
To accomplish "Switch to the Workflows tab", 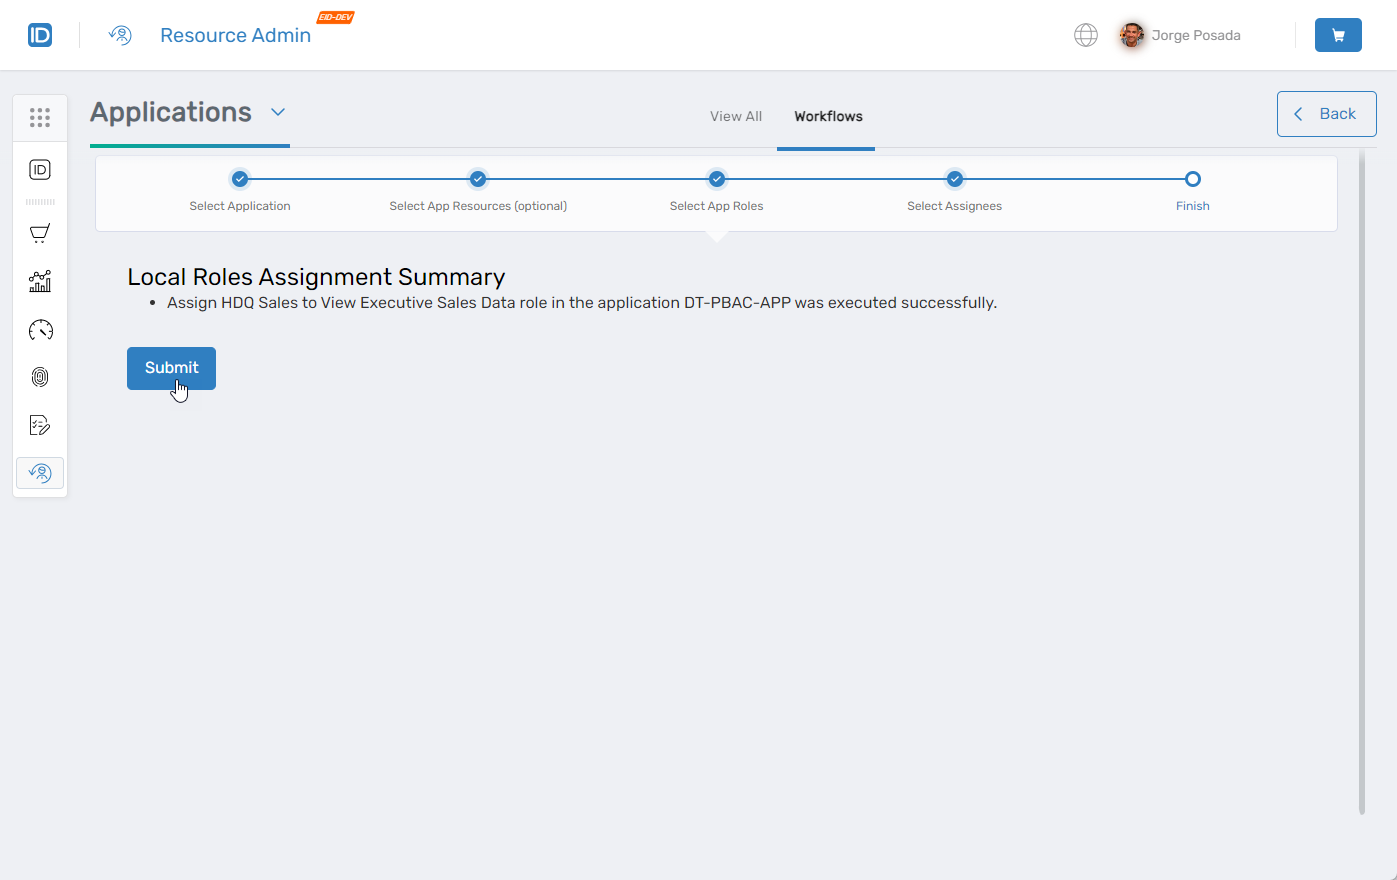I will (x=826, y=116).
